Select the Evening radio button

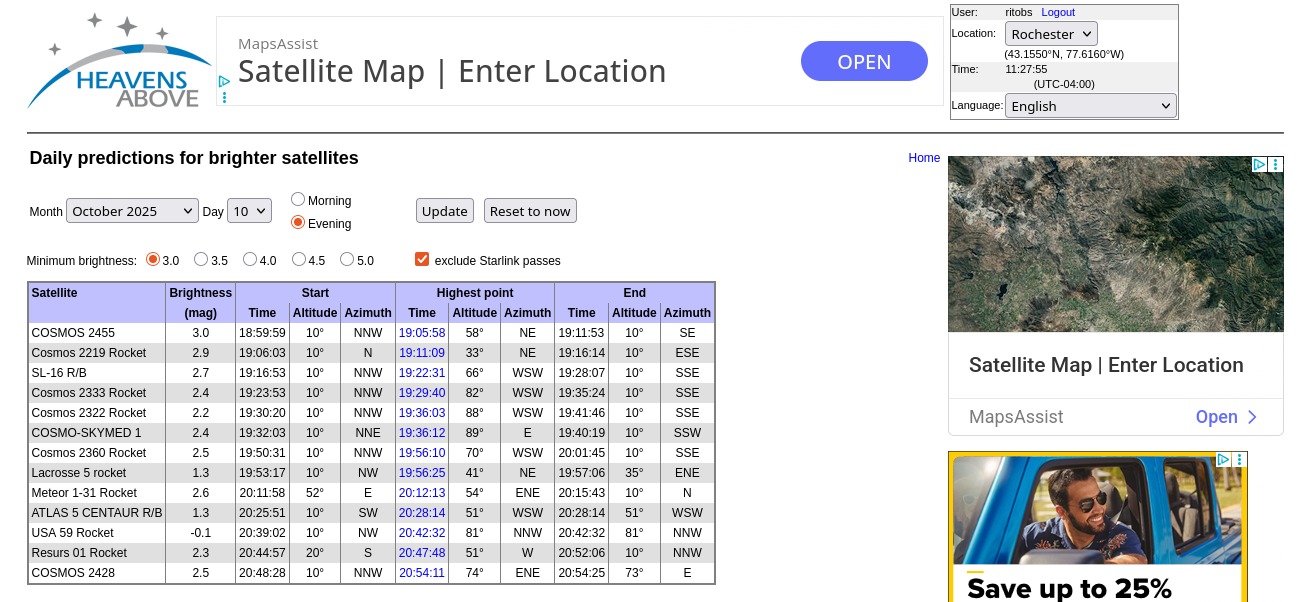pos(298,223)
